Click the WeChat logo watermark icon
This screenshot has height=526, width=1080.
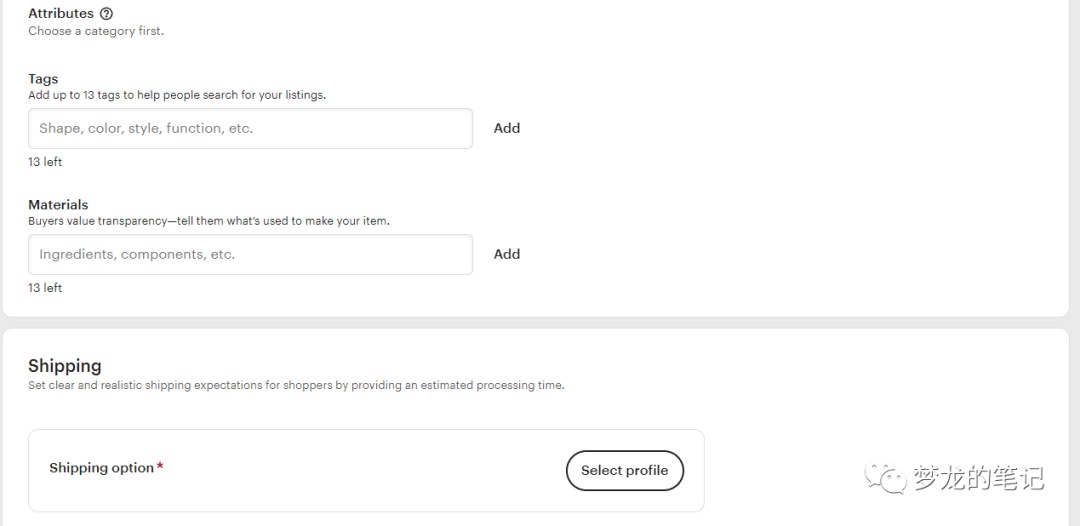886,478
